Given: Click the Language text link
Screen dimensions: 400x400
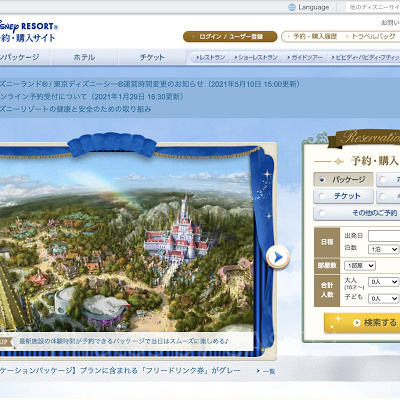Looking at the screenshot, I should (x=314, y=7).
